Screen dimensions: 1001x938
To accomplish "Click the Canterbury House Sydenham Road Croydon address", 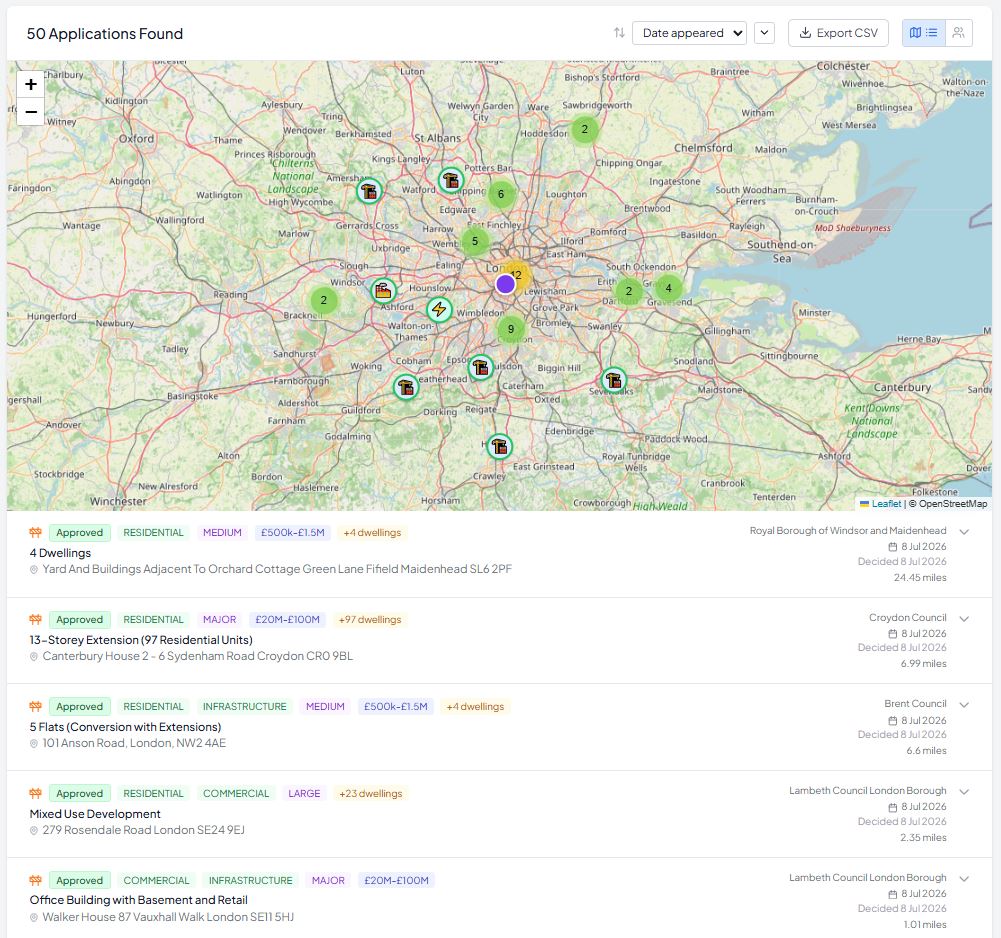I will pyautogui.click(x=197, y=656).
